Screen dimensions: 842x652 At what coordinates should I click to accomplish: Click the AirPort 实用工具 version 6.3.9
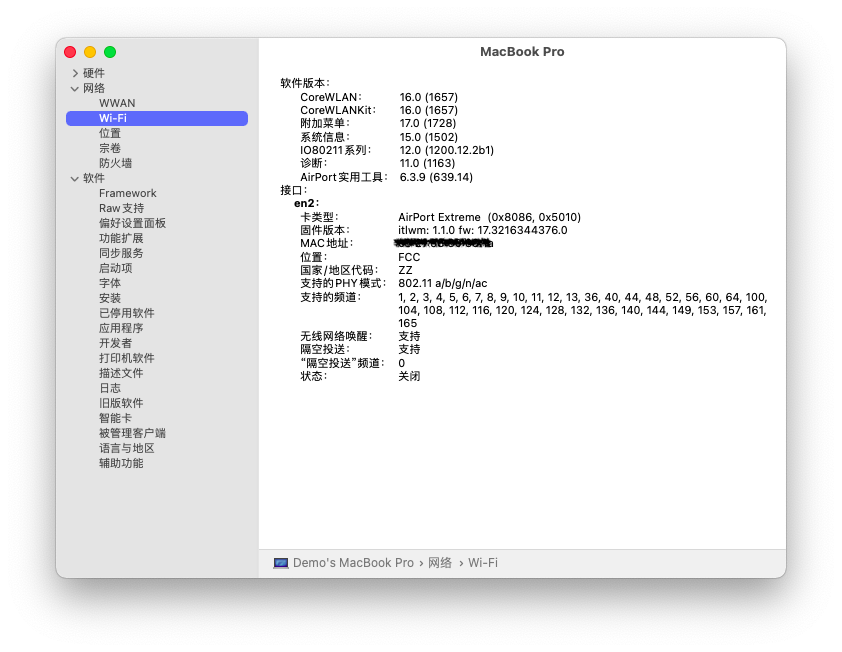[436, 177]
